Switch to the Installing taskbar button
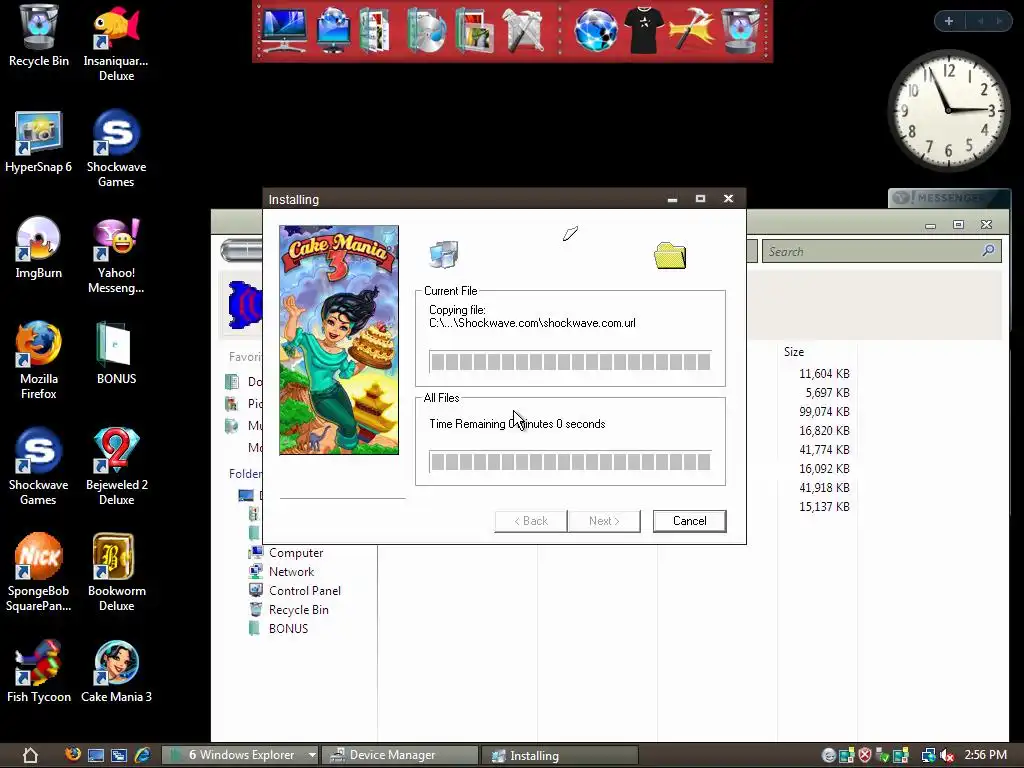Screen dimensions: 1024x768 [x=560, y=756]
